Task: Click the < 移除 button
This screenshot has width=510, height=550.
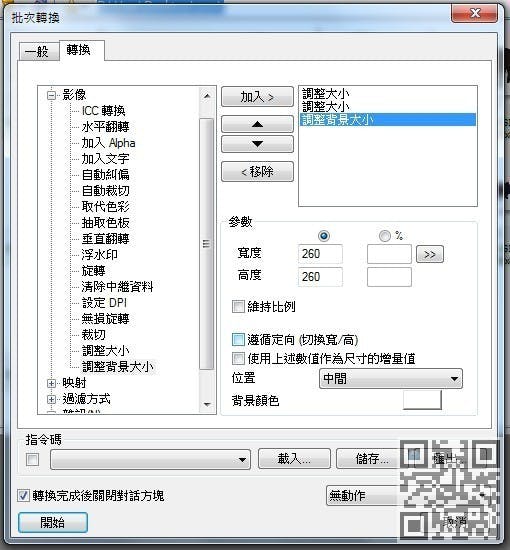Action: pyautogui.click(x=257, y=172)
